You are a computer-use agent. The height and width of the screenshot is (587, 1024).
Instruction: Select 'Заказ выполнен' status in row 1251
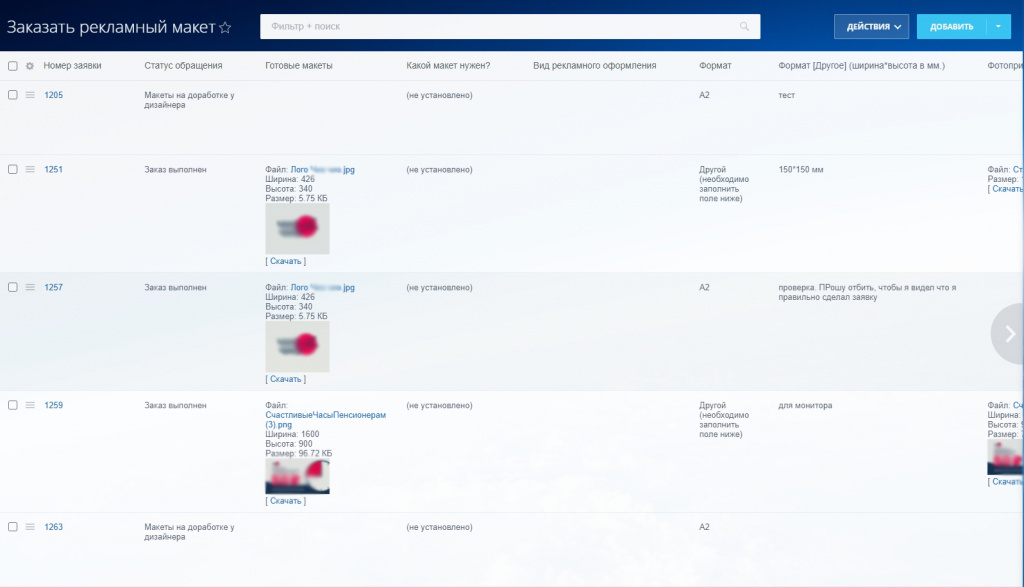click(175, 170)
